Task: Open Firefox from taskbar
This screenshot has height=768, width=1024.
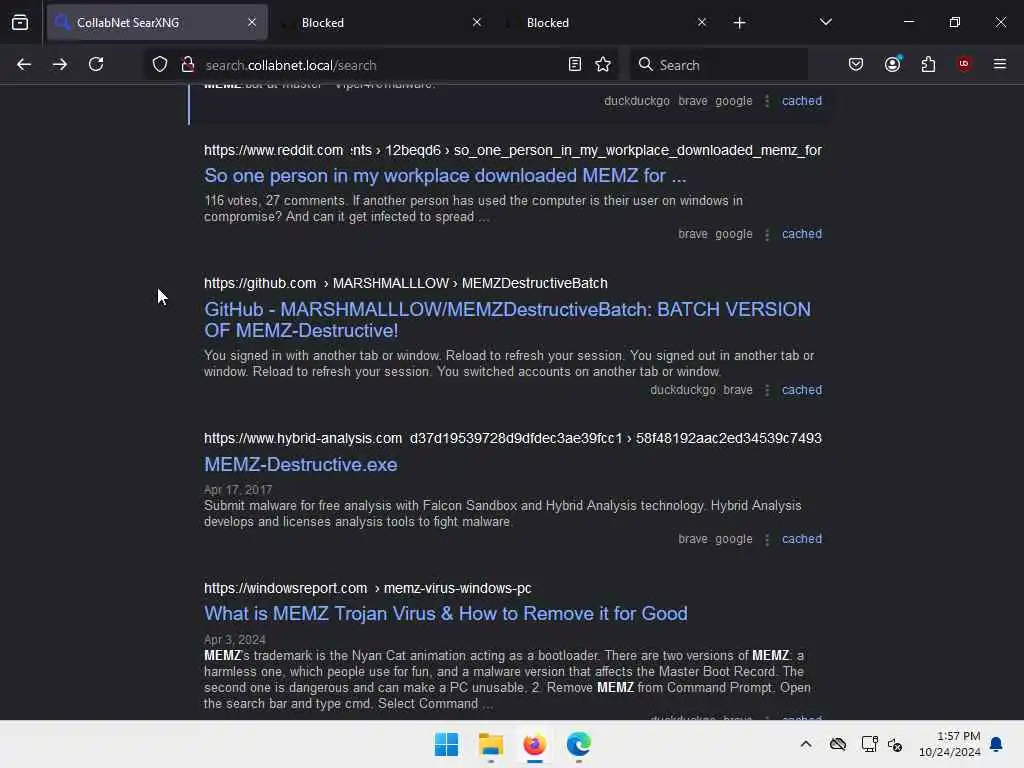Action: (x=534, y=744)
